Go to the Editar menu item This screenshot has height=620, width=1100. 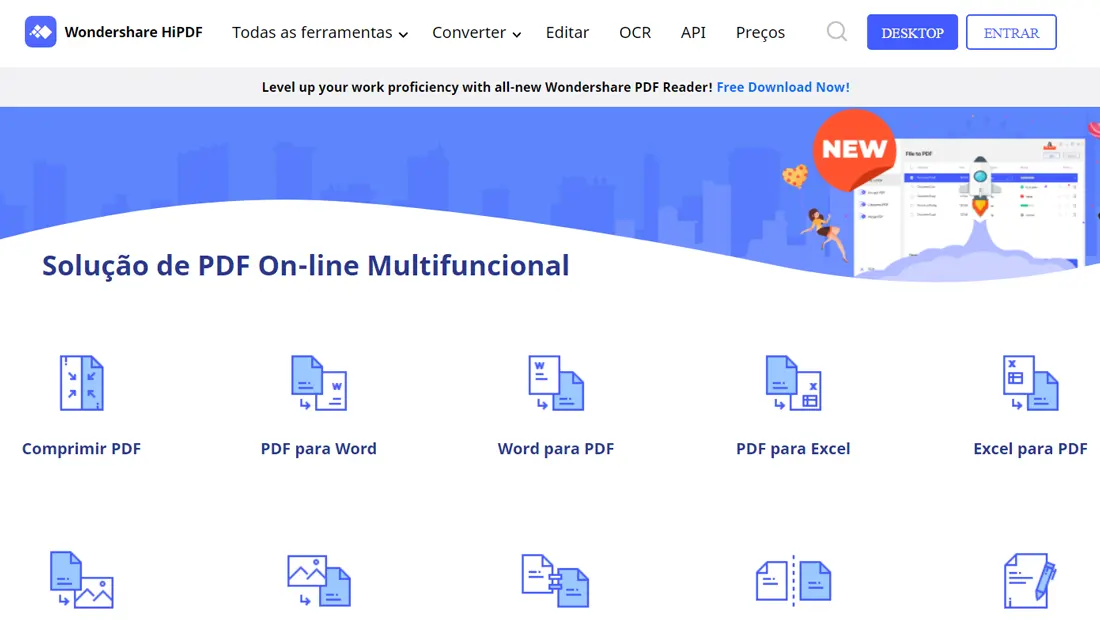(568, 32)
